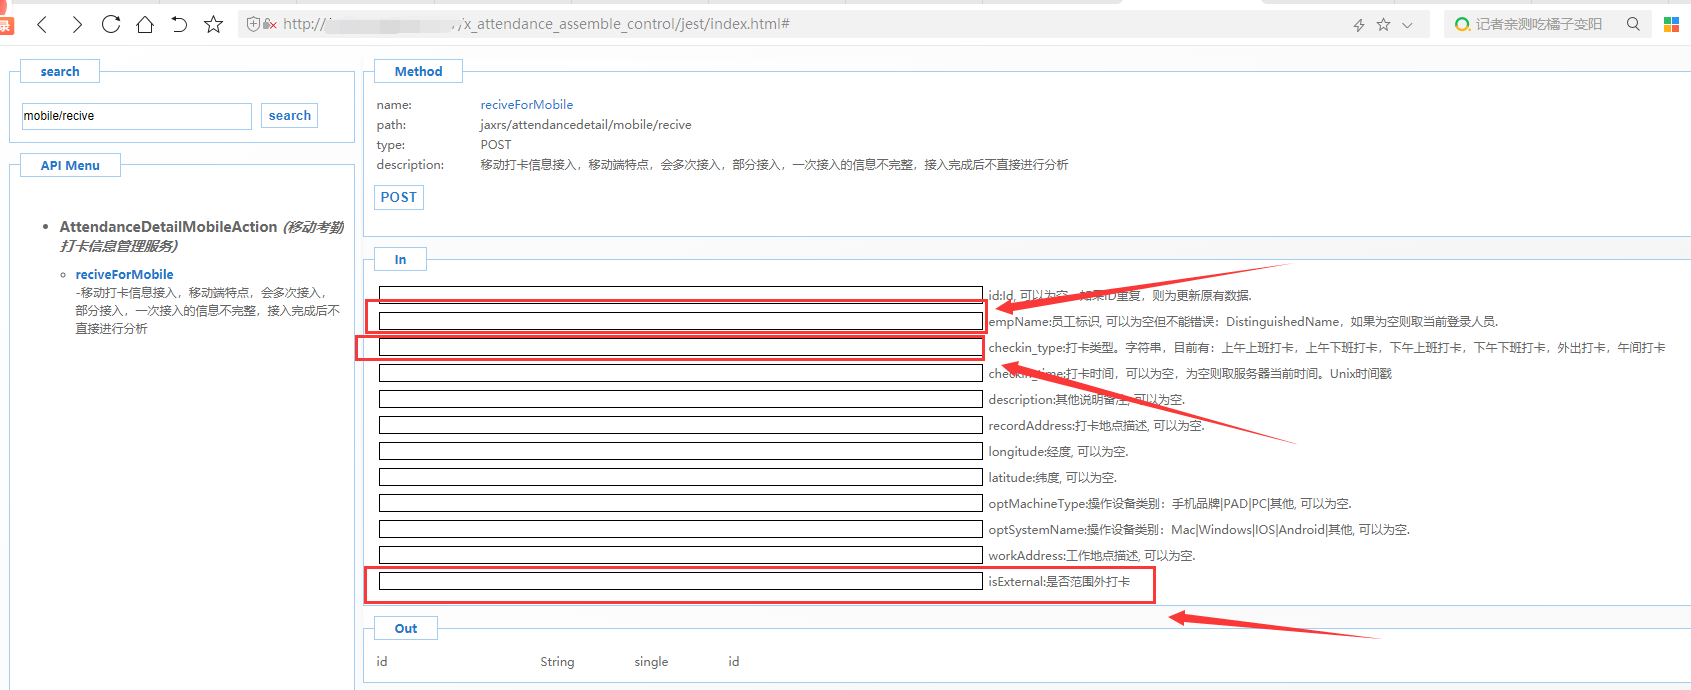The image size is (1691, 690).
Task: Click the magnifier search icon in browser search box
Action: pos(1633,24)
